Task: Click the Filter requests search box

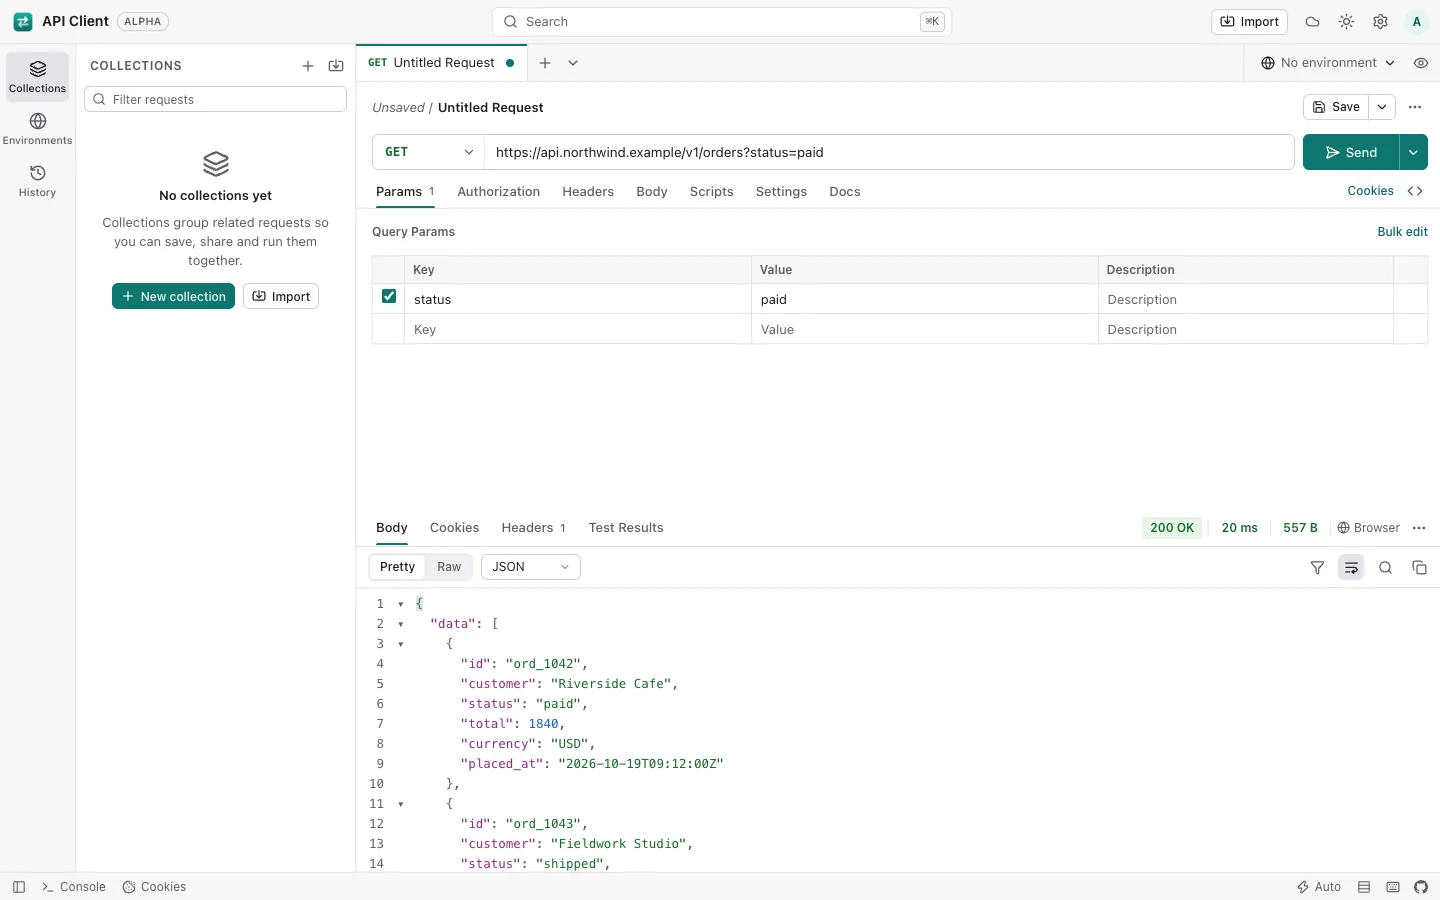Action: coord(215,99)
